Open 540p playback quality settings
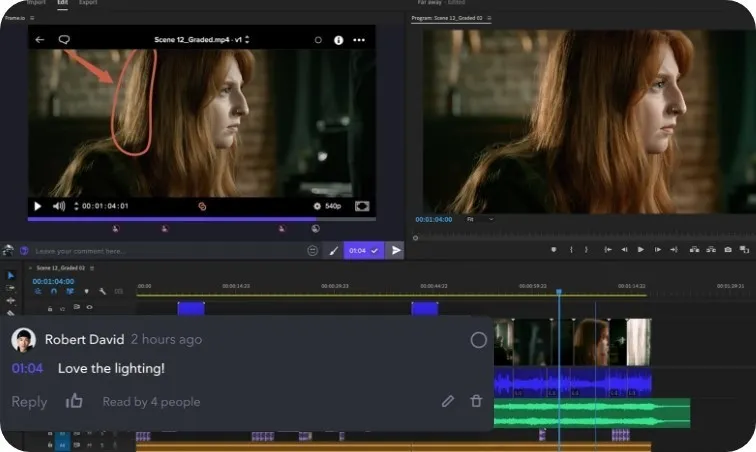 pyautogui.click(x=328, y=206)
